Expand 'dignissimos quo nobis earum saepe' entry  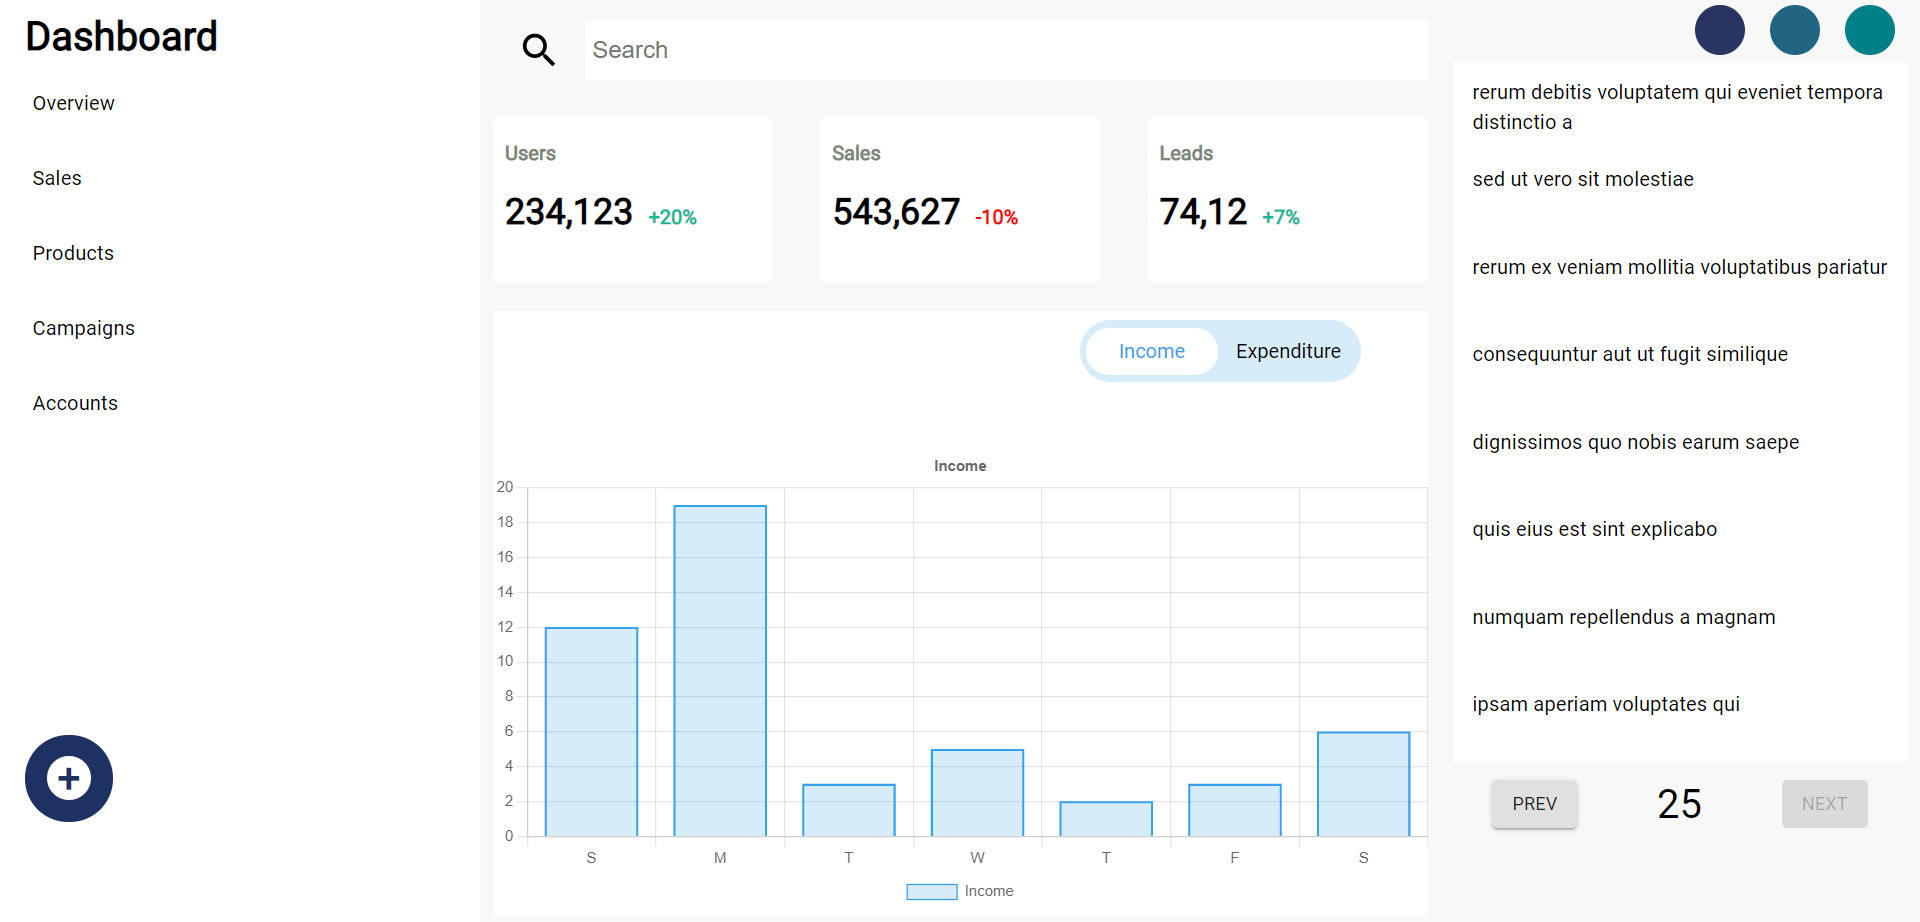coord(1635,441)
